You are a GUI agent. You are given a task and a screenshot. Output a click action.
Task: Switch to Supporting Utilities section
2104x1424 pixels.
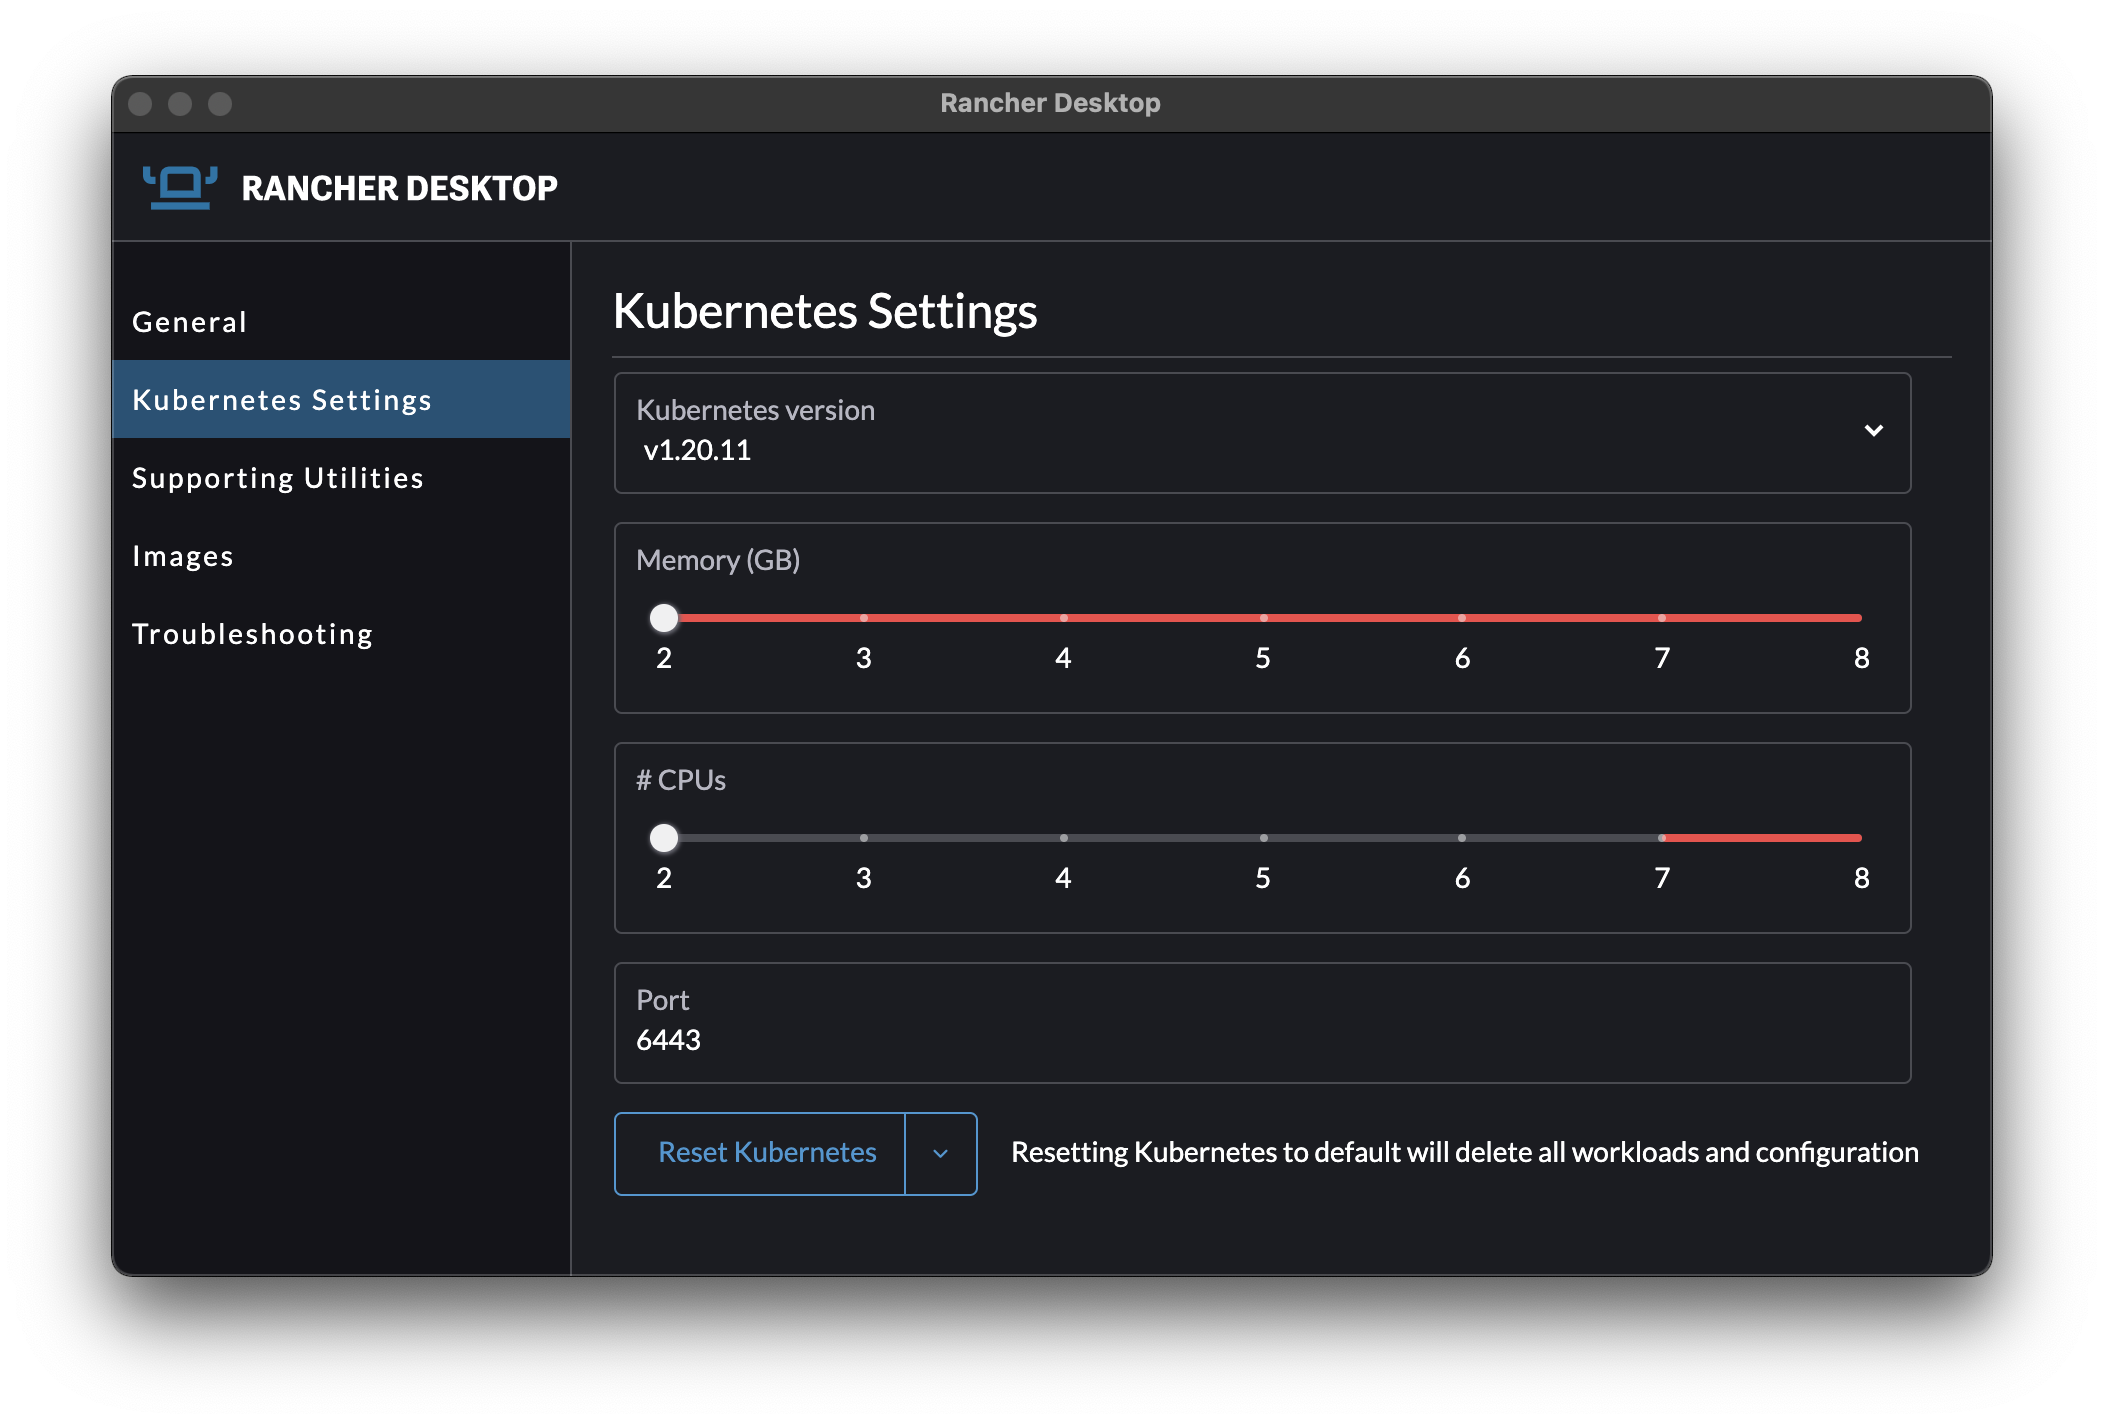pyautogui.click(x=278, y=478)
